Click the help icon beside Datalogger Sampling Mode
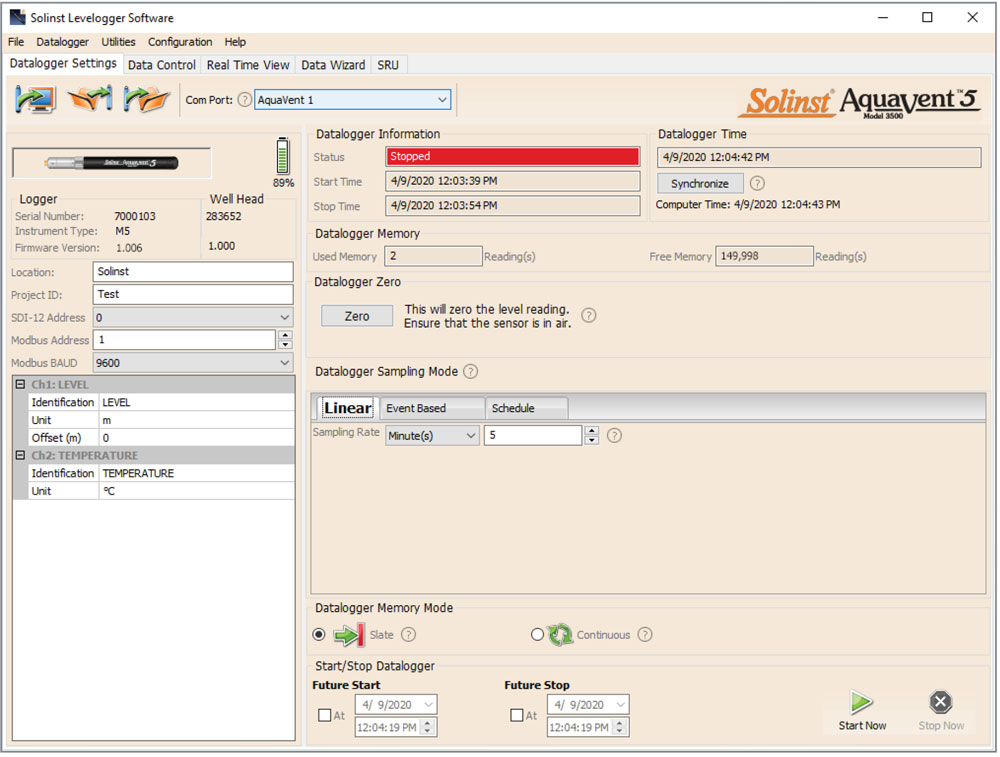 point(470,372)
